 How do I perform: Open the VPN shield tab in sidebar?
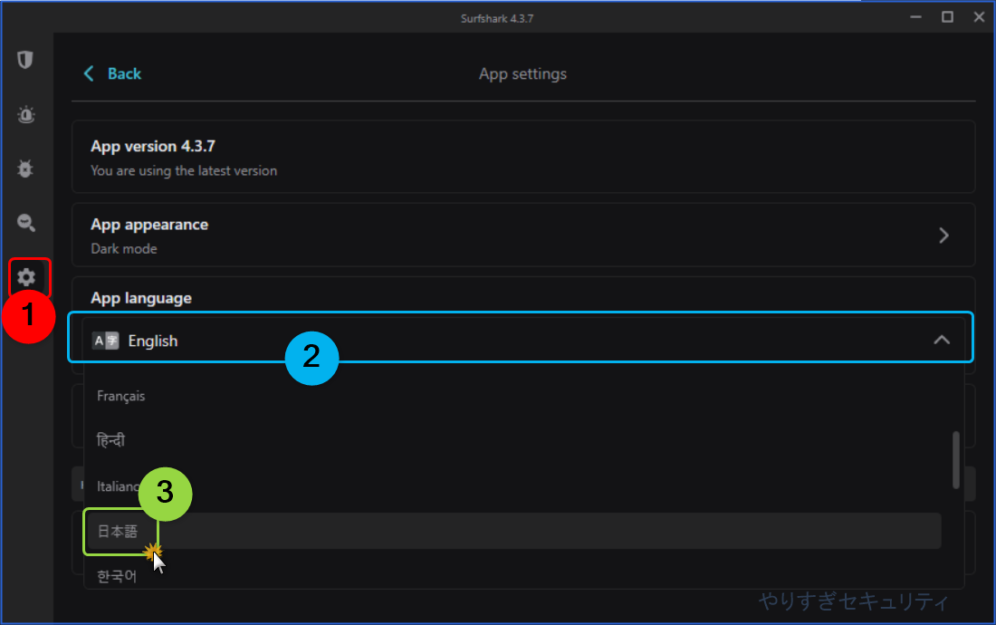click(x=25, y=60)
